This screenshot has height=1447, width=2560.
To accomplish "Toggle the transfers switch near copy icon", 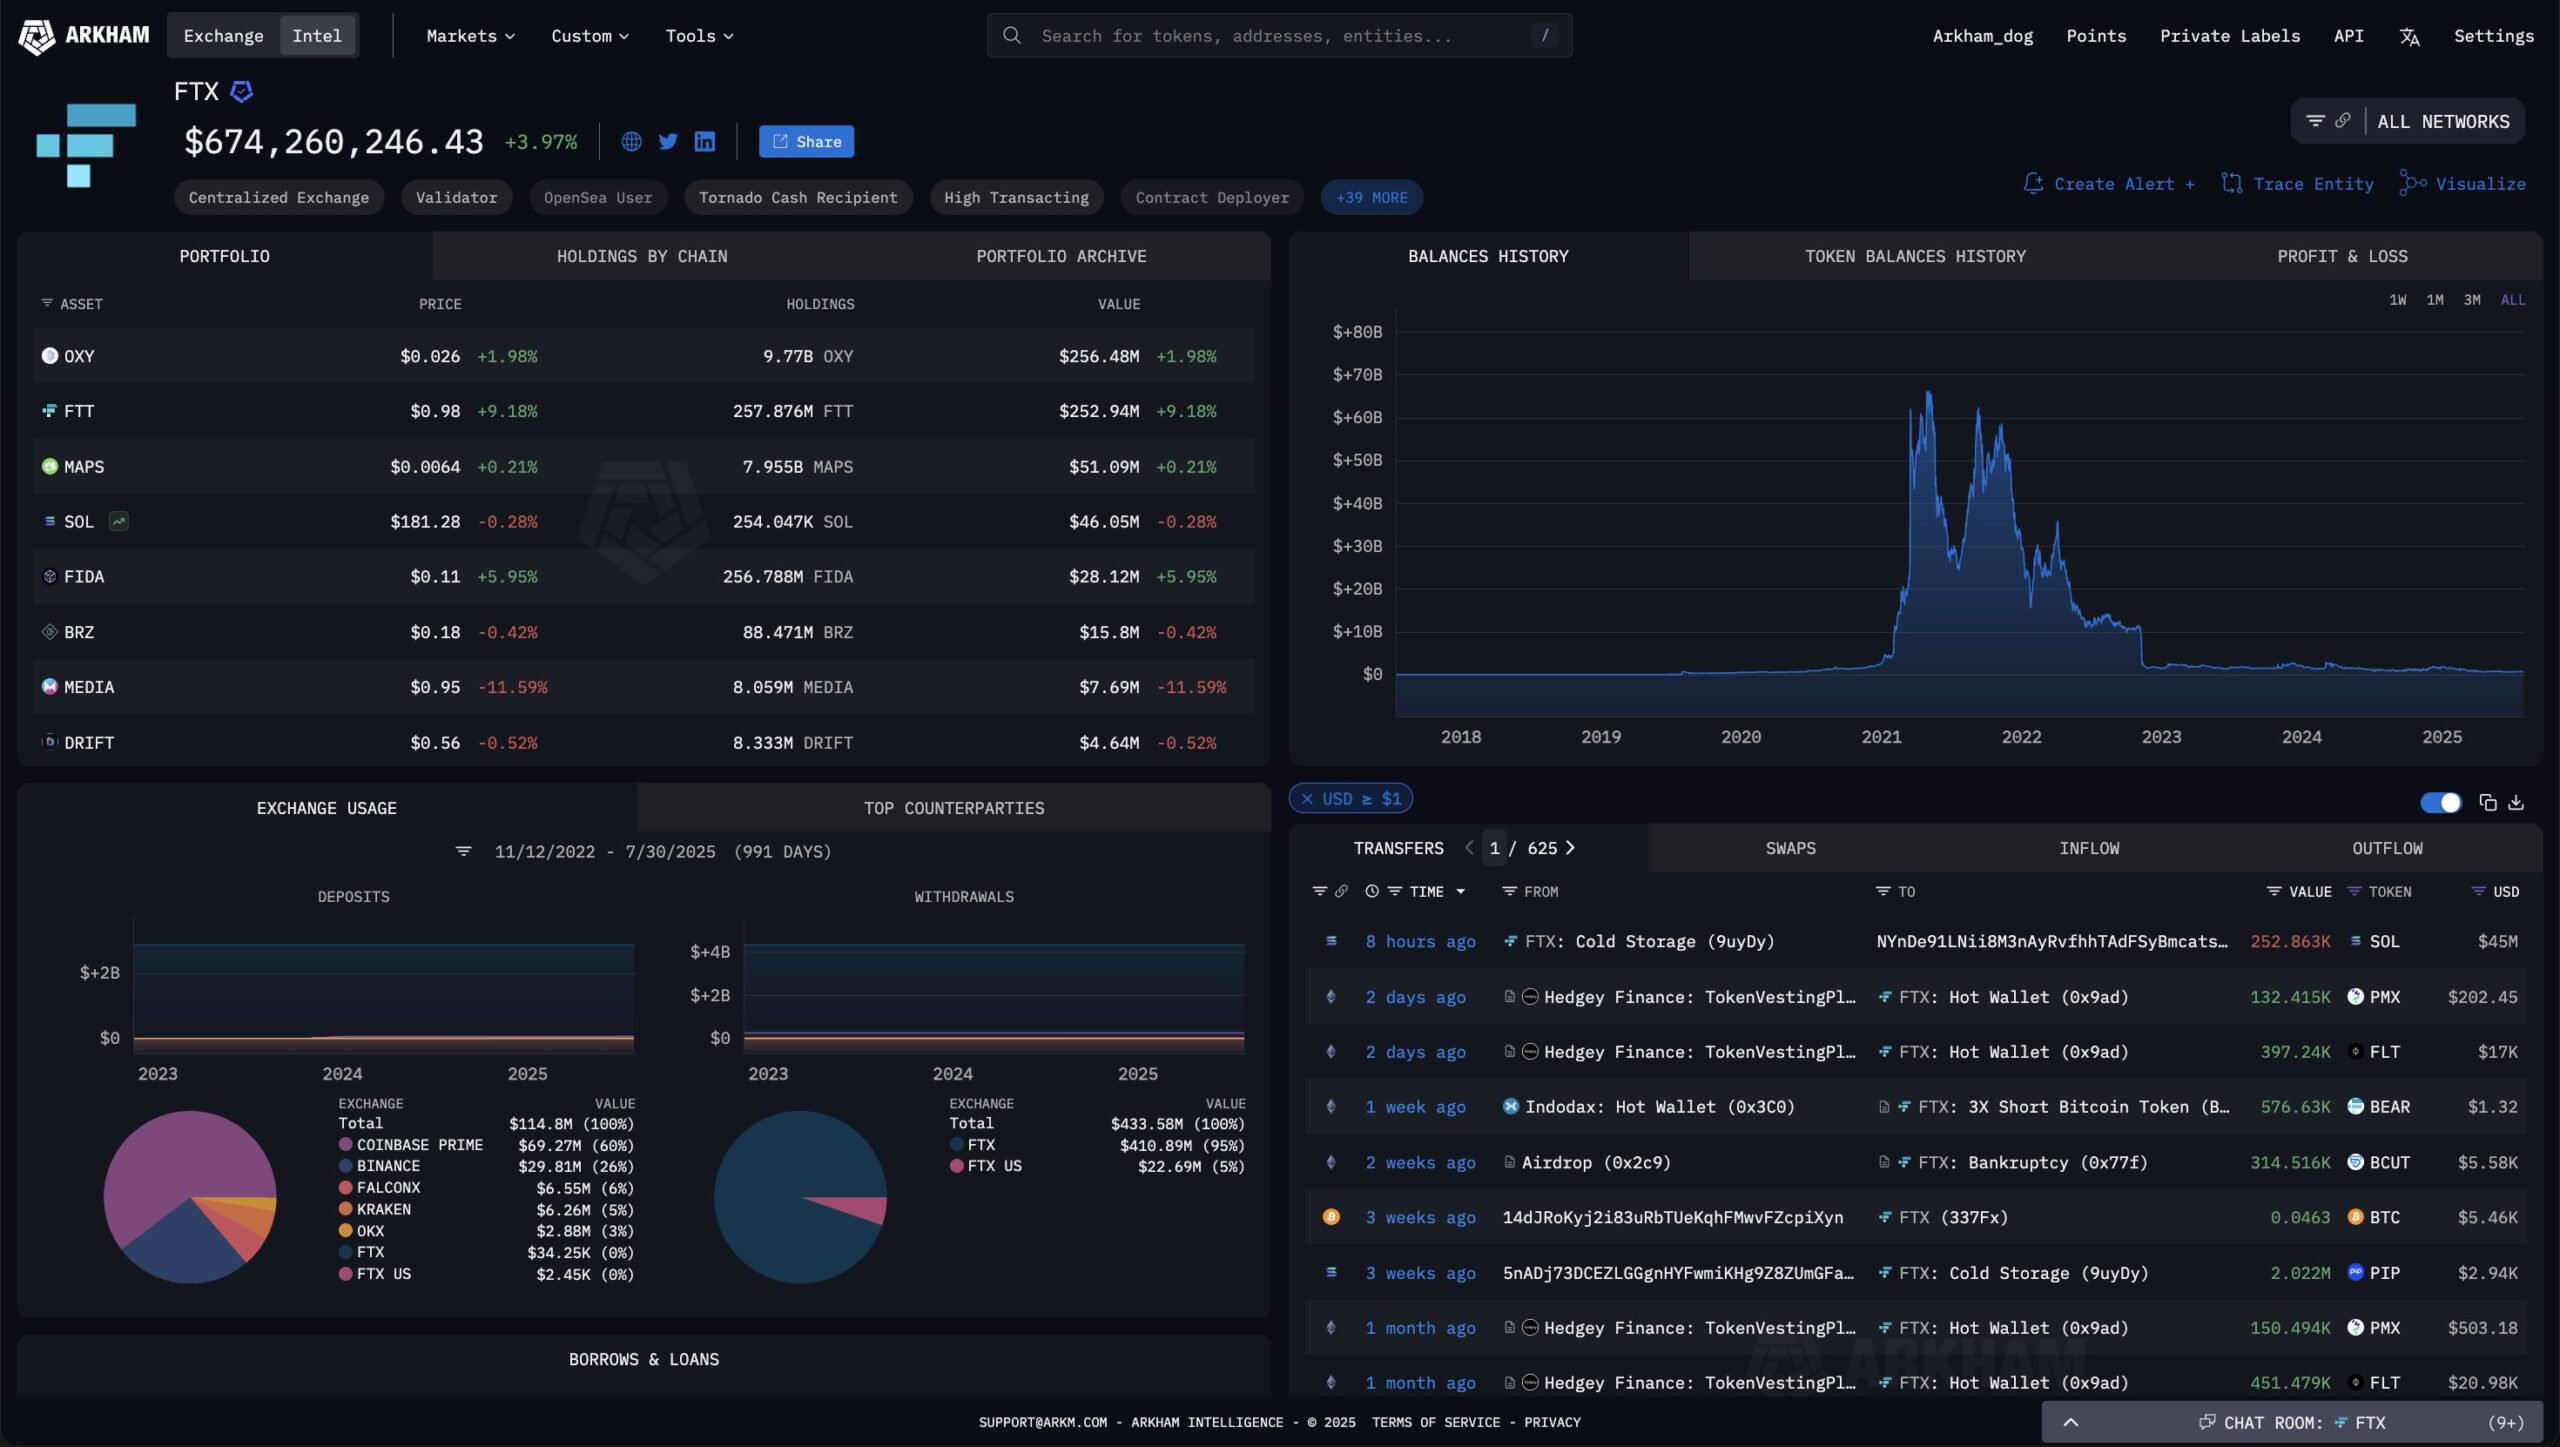I will coord(2440,802).
